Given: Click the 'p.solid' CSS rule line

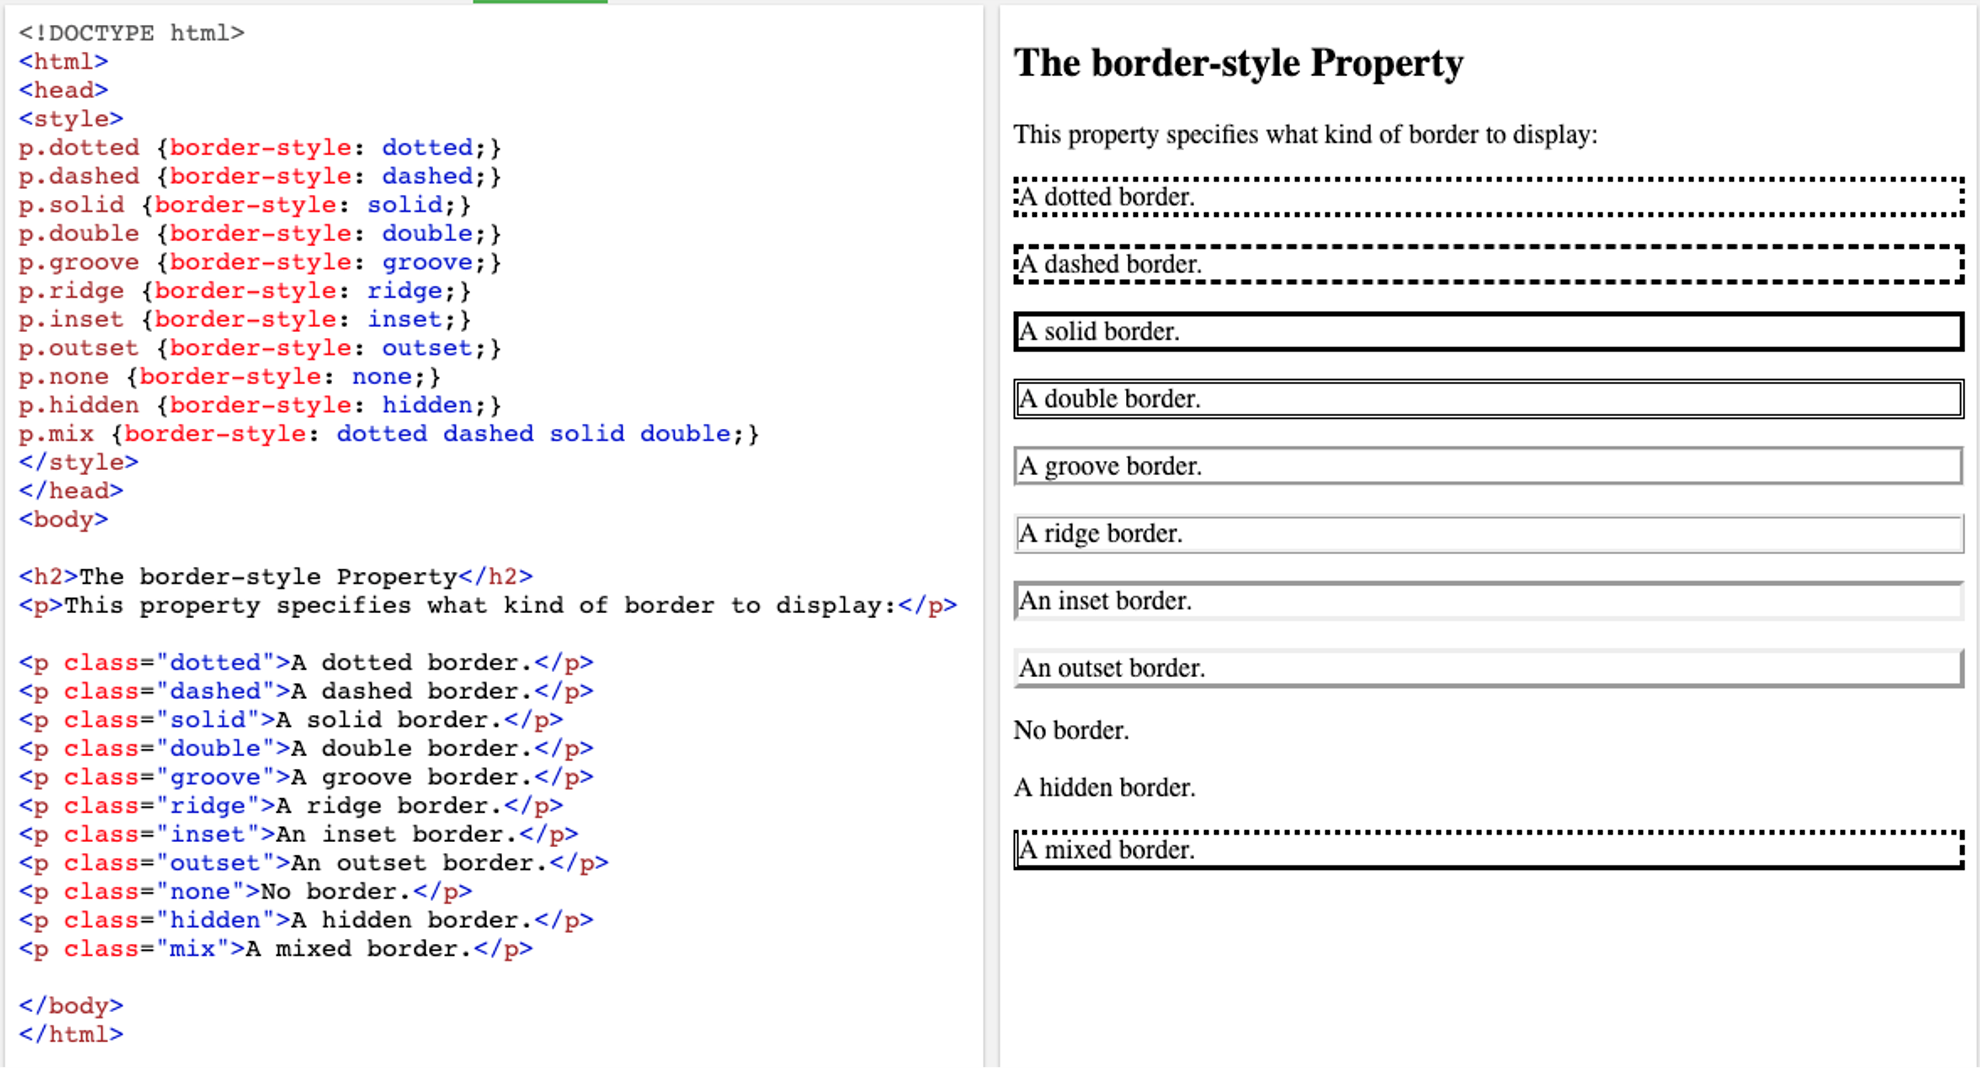Looking at the screenshot, I should [245, 205].
